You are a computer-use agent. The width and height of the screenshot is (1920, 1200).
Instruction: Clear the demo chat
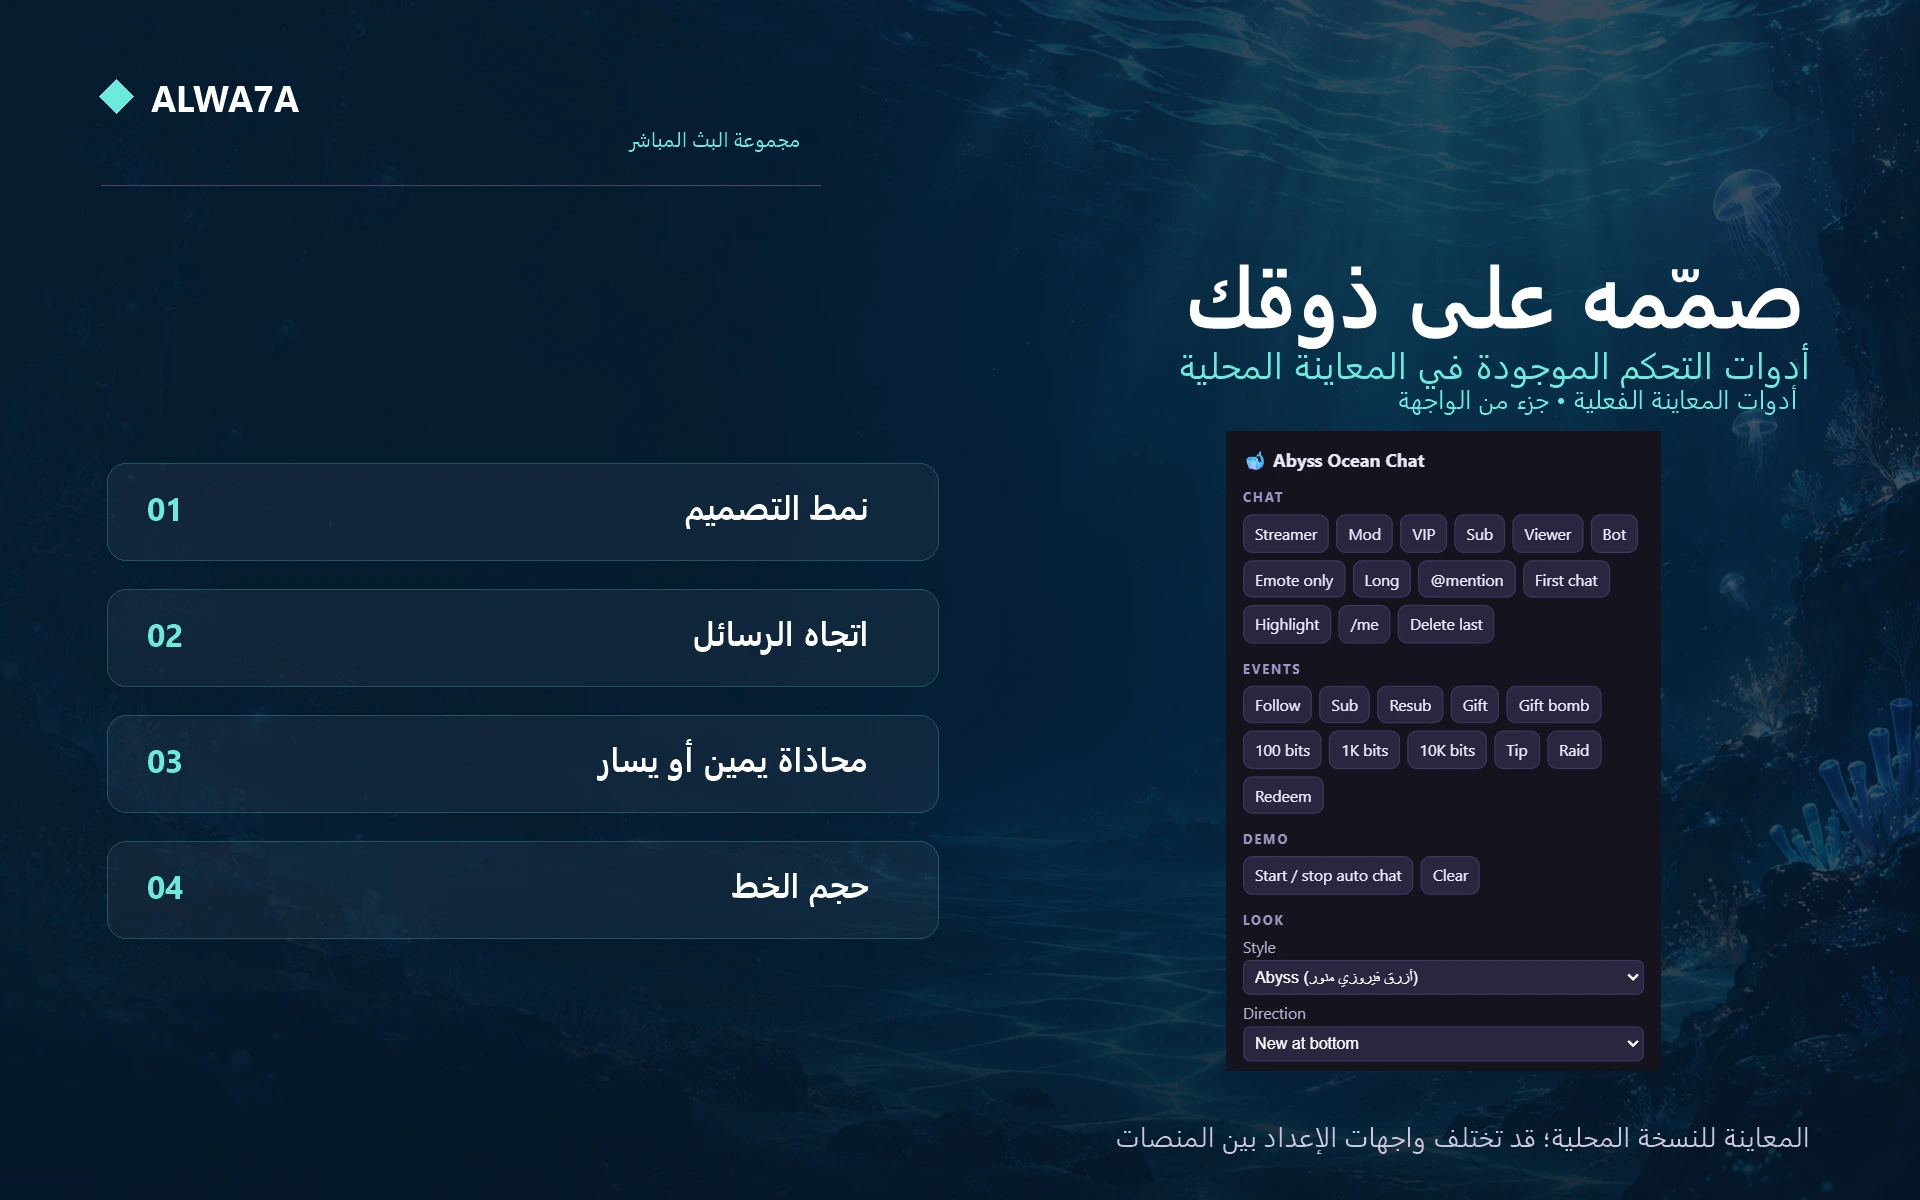tap(1450, 875)
